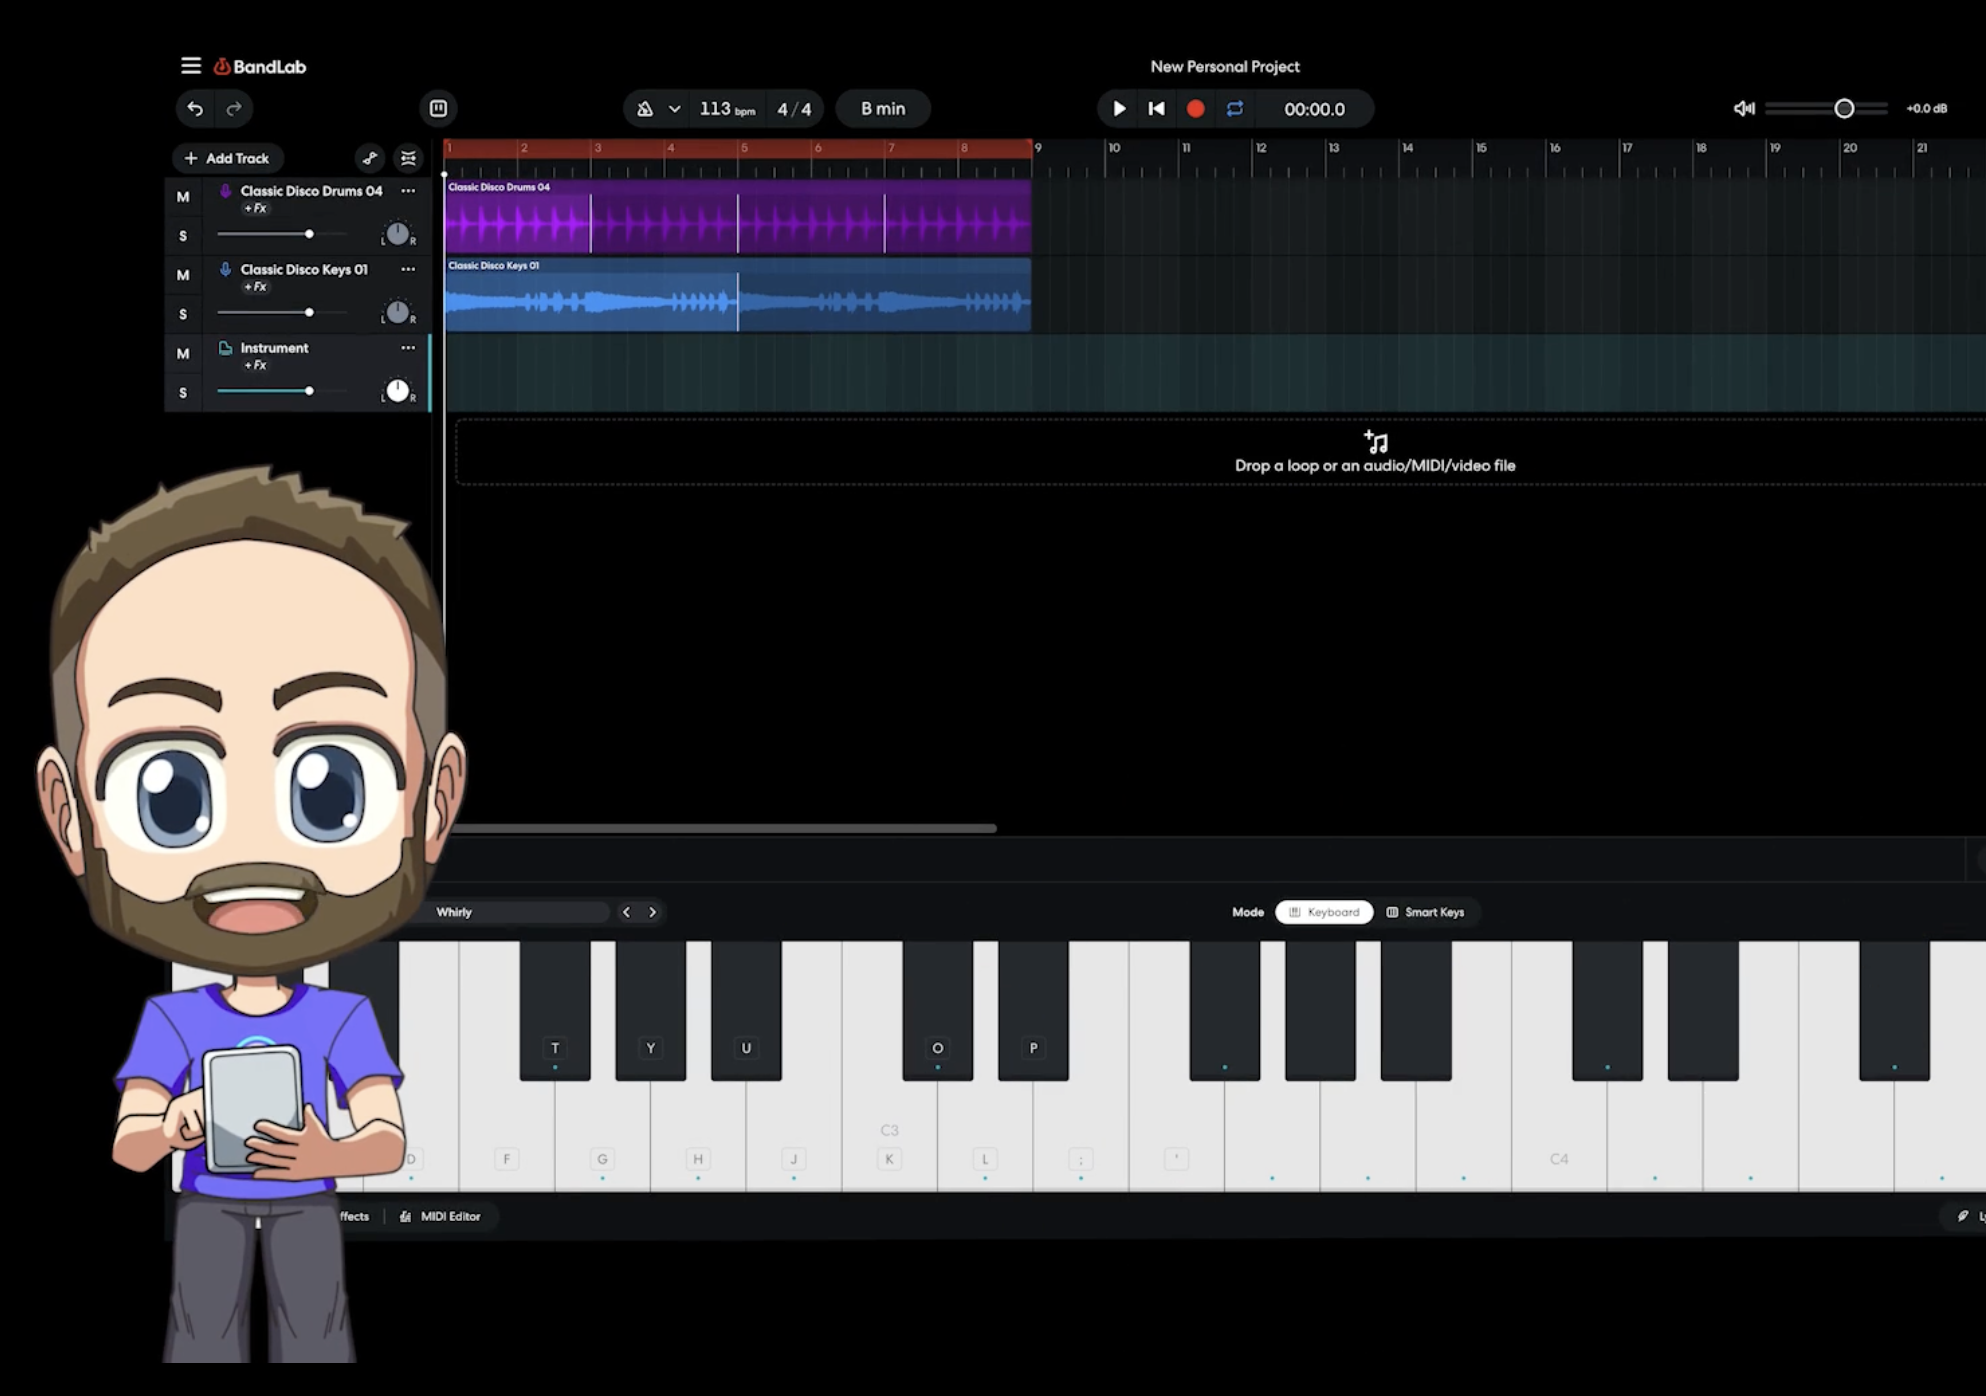The height and width of the screenshot is (1396, 1986).
Task: Click the Add Track button
Action: tap(227, 158)
